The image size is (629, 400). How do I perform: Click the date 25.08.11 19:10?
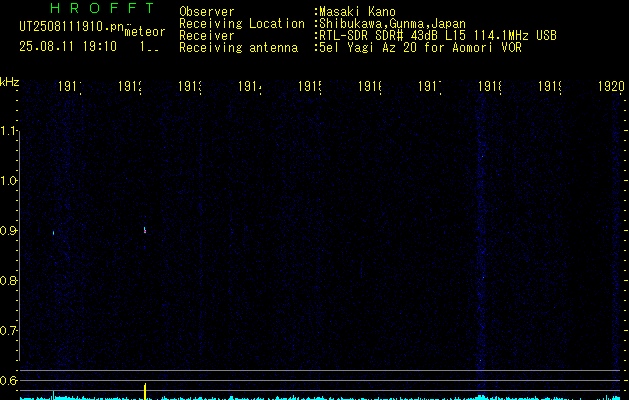(68, 46)
